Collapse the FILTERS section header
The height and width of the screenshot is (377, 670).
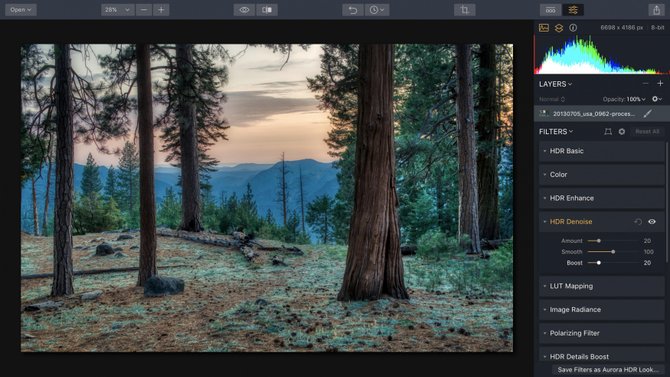(556, 132)
